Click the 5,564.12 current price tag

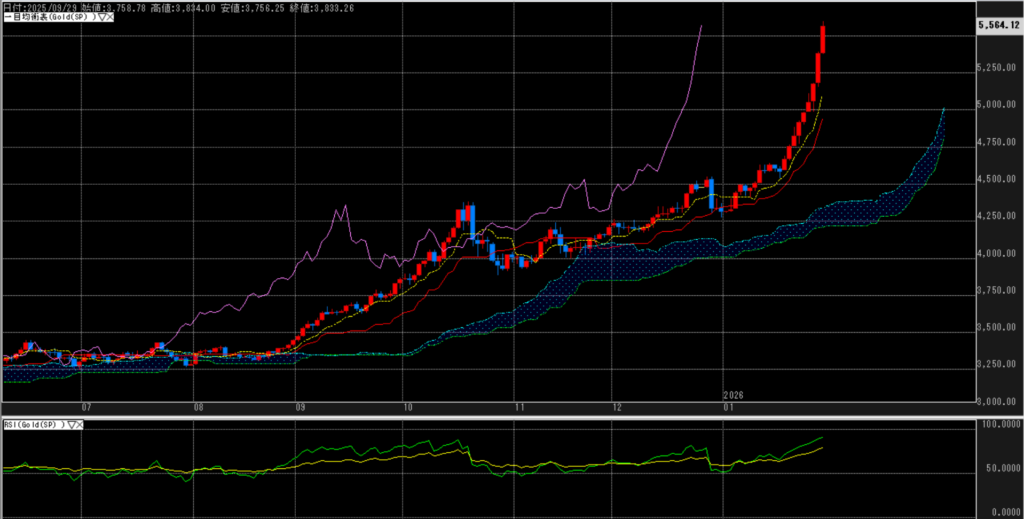click(x=1000, y=23)
